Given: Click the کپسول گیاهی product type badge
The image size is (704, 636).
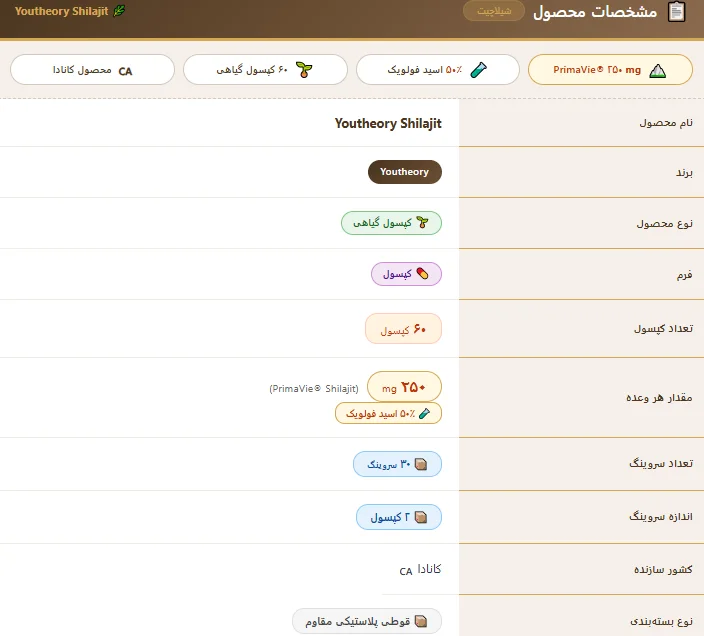Looking at the screenshot, I should (391, 223).
